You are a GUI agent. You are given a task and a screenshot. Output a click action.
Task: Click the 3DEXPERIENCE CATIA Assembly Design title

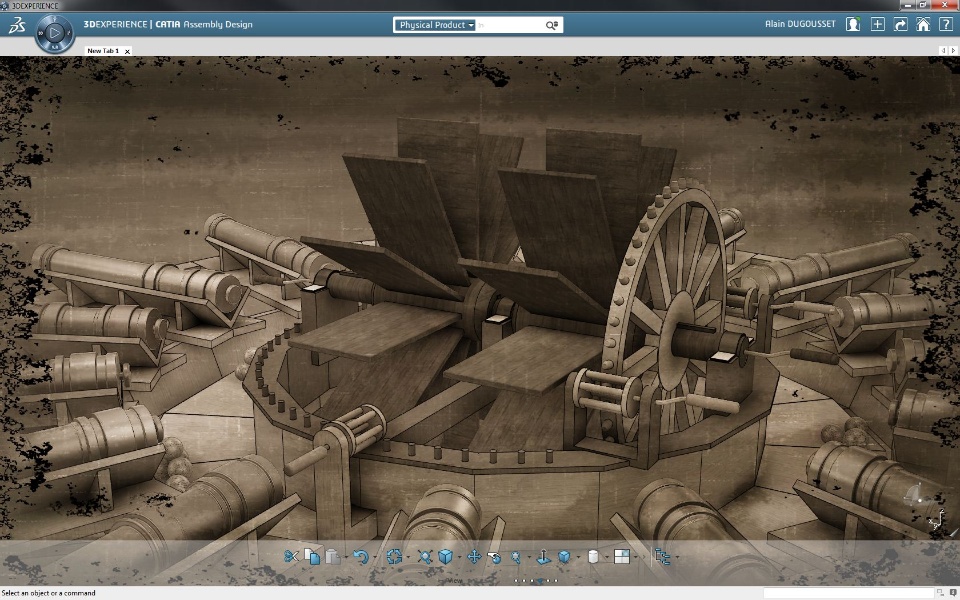tap(168, 24)
